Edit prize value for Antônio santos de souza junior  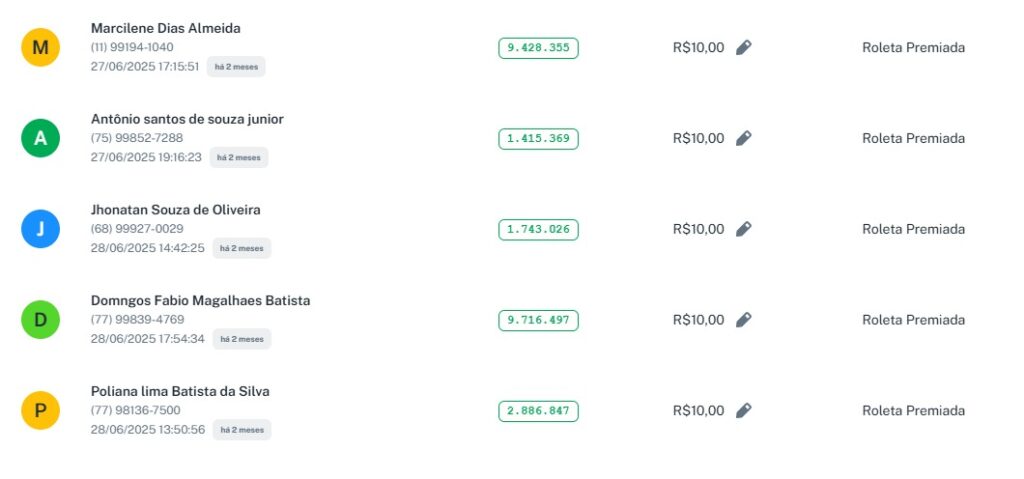point(743,138)
